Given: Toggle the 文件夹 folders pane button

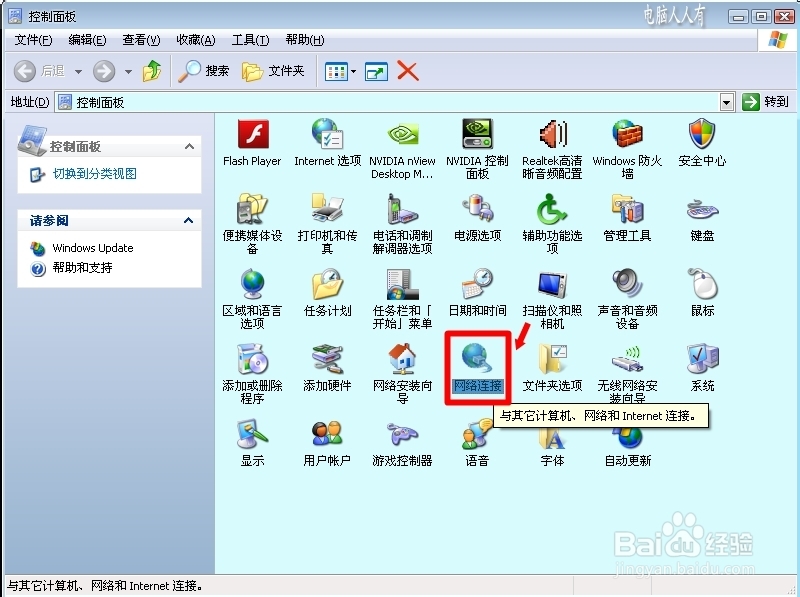Looking at the screenshot, I should click(273, 71).
